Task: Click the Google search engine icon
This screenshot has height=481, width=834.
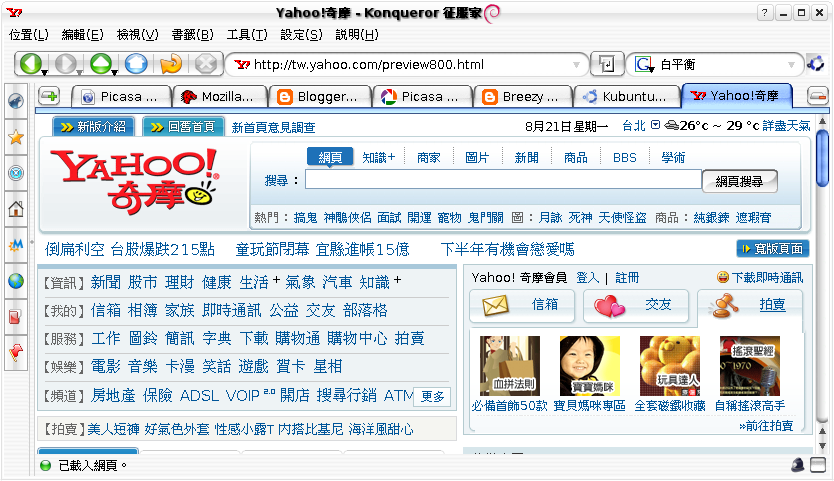Action: [644, 64]
